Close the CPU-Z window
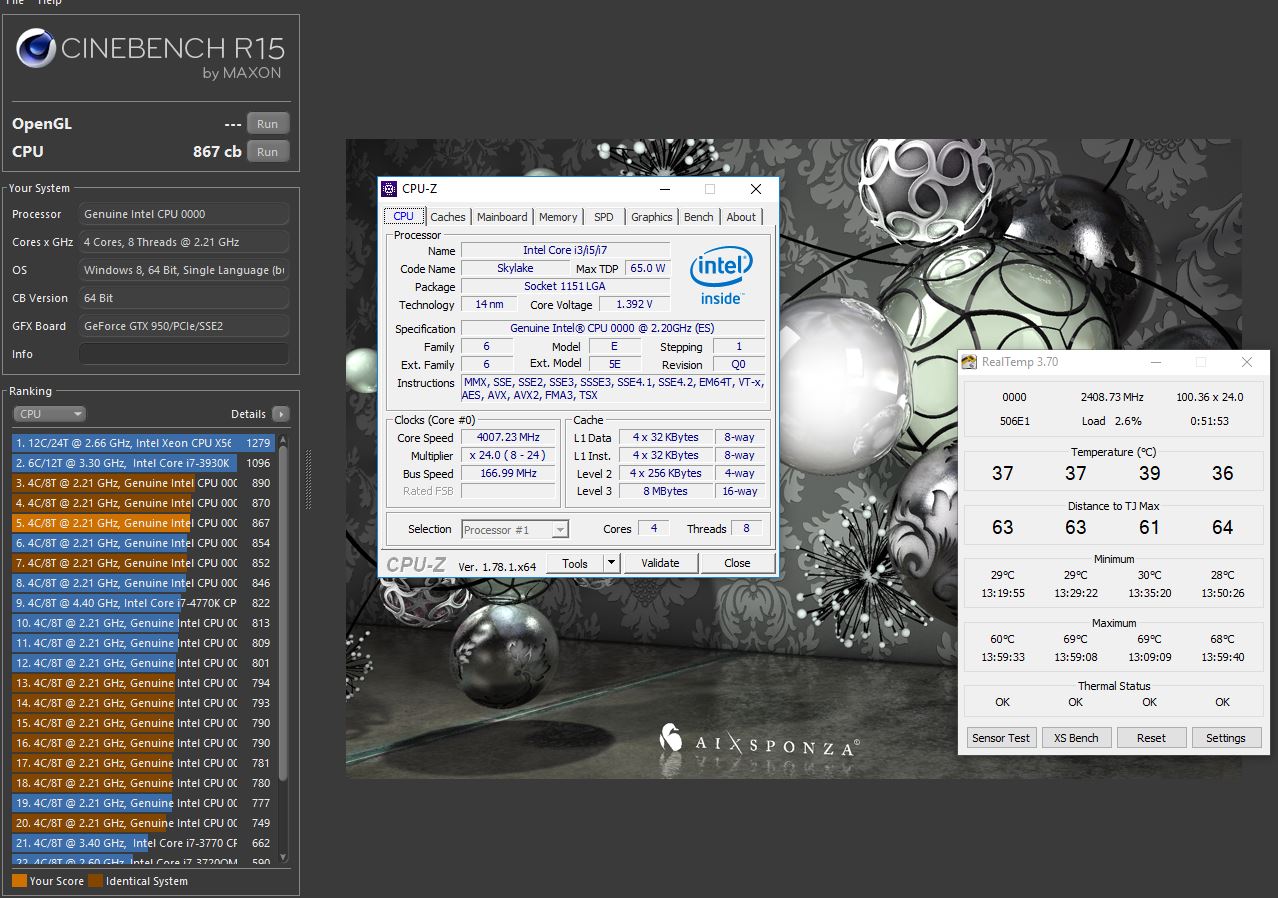1278x898 pixels. pos(756,189)
